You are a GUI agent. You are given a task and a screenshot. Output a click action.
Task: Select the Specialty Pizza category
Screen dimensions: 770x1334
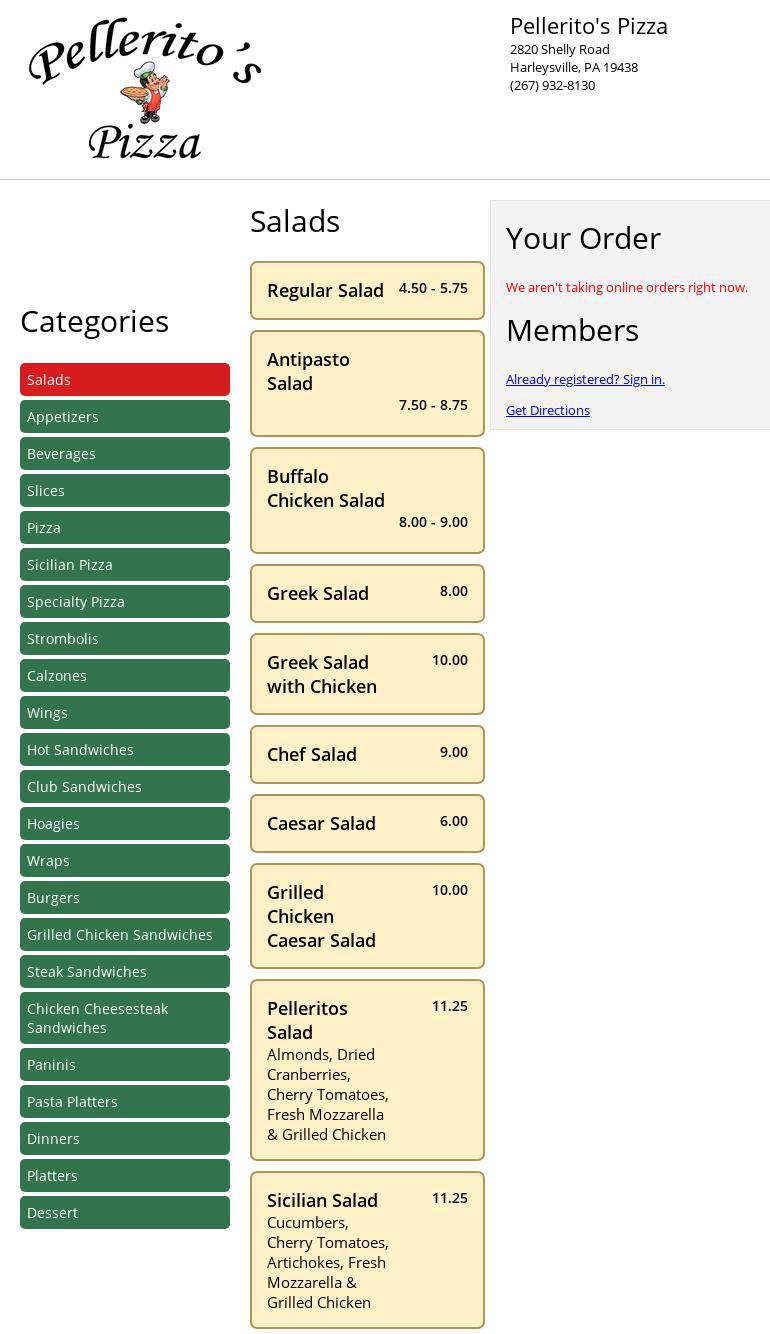125,602
